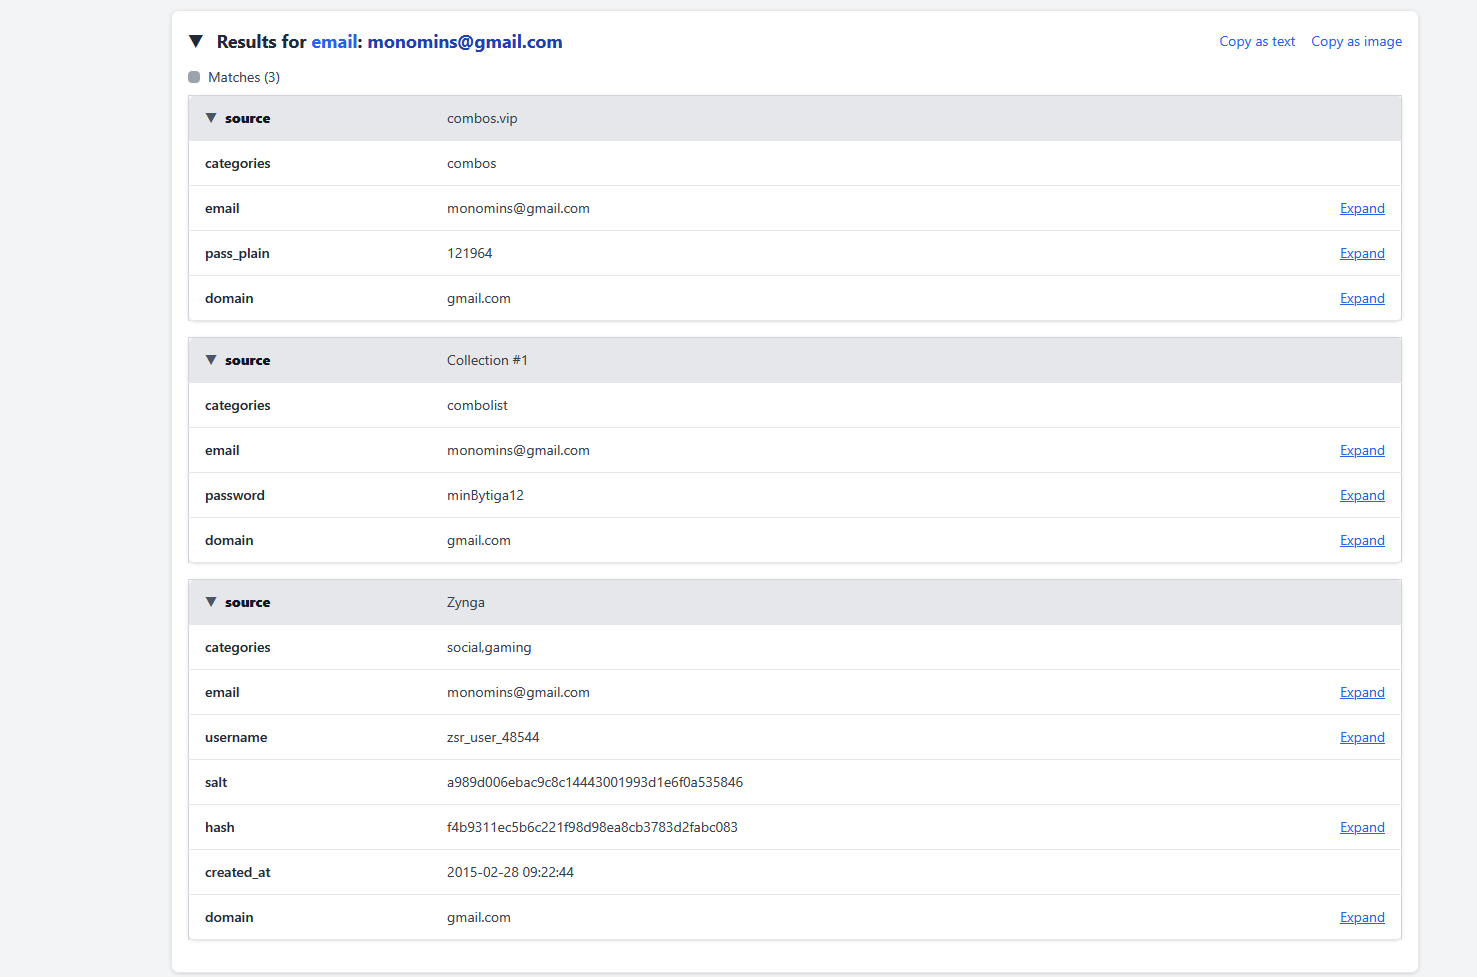Expand the pass_plain row in combos.vip

click(x=1362, y=254)
